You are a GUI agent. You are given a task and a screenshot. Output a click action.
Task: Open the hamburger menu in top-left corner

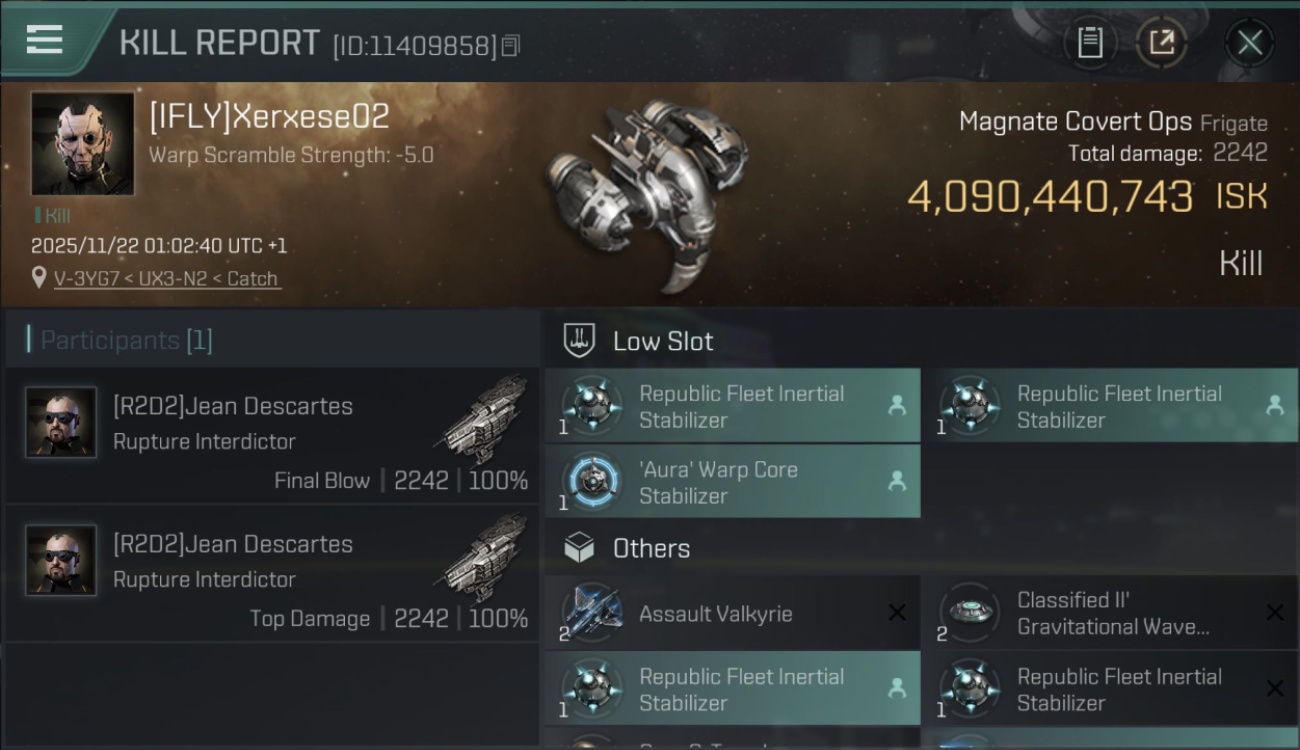point(45,40)
